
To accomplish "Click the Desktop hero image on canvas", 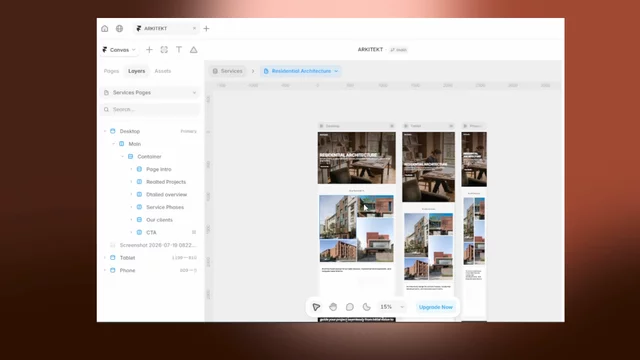I will click(x=356, y=158).
